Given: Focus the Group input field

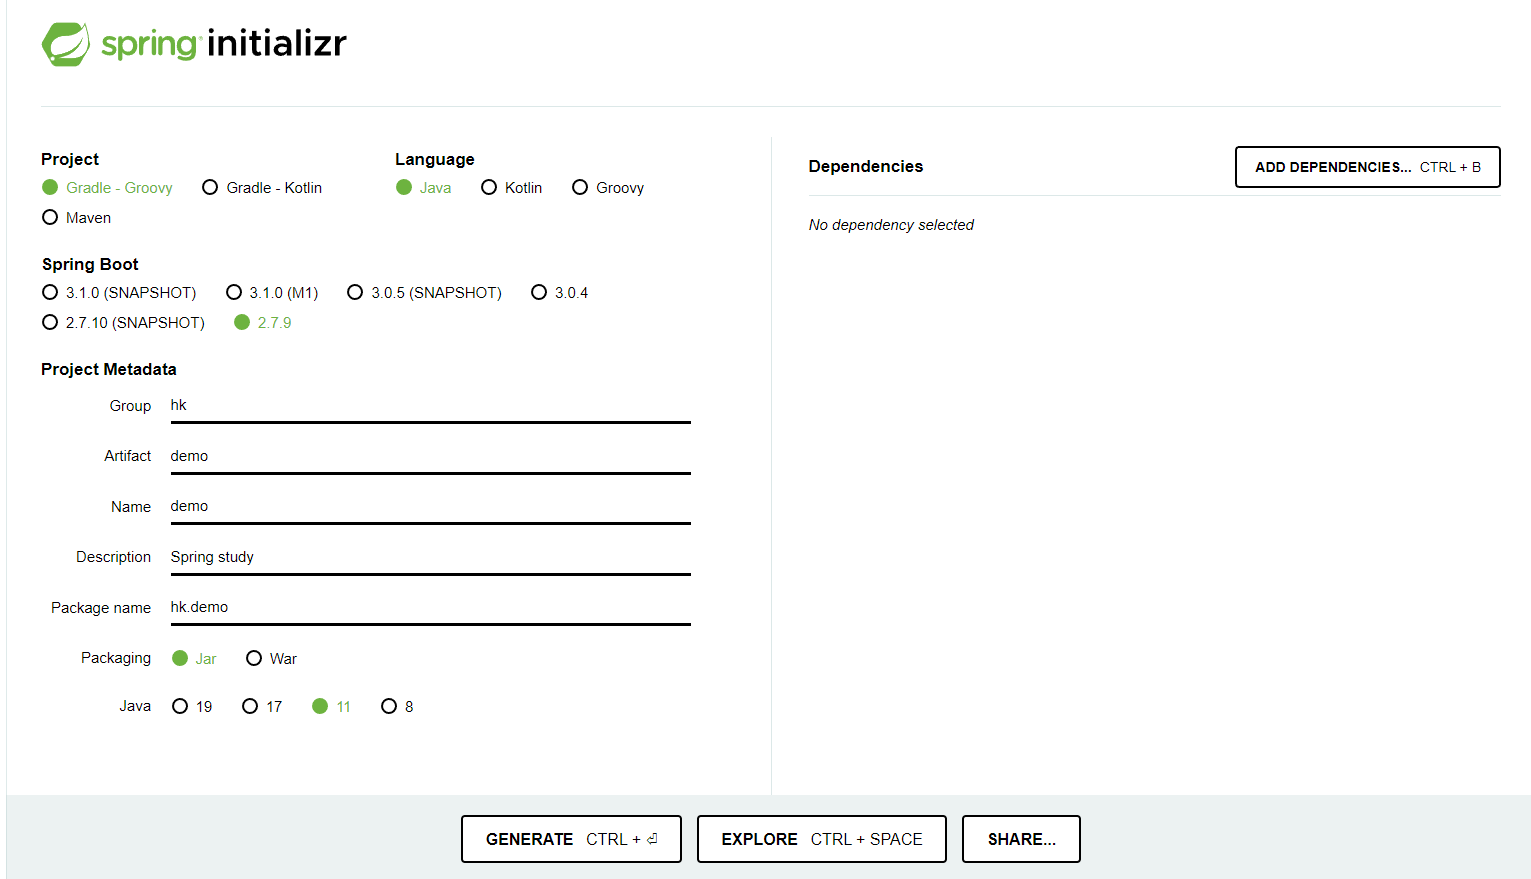Looking at the screenshot, I should (x=430, y=406).
